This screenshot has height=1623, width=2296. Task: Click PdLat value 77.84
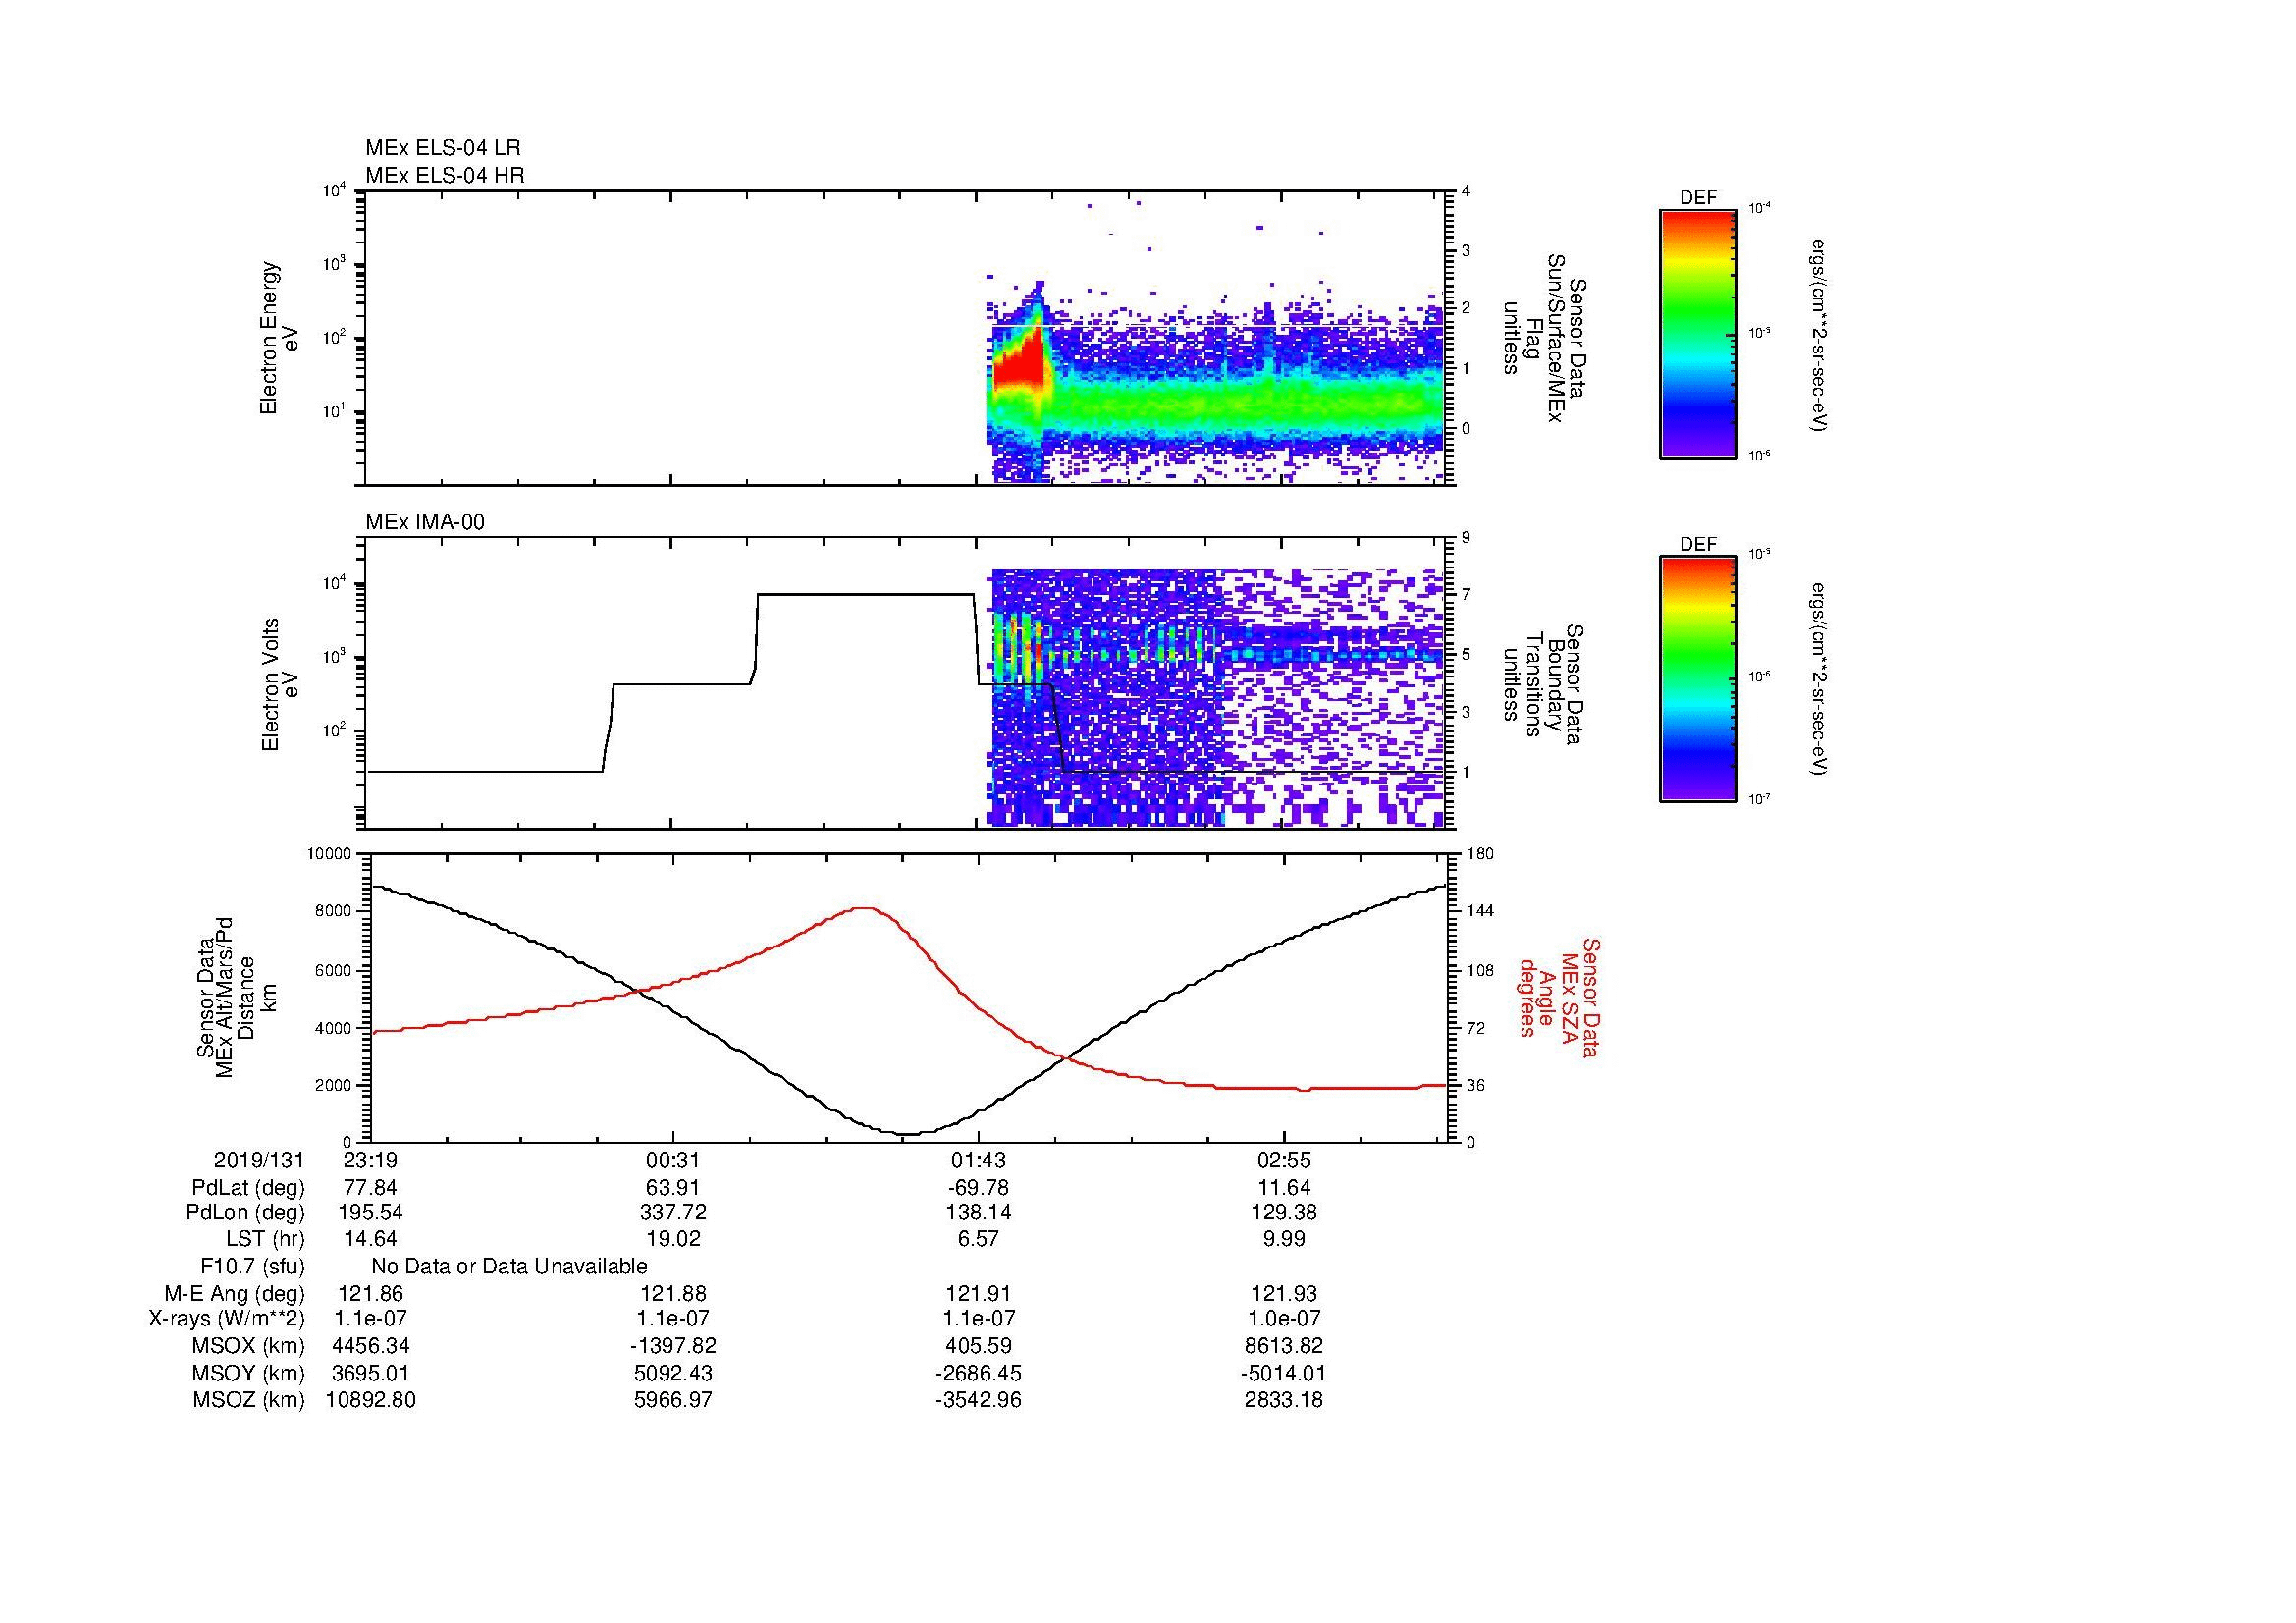tap(371, 1188)
